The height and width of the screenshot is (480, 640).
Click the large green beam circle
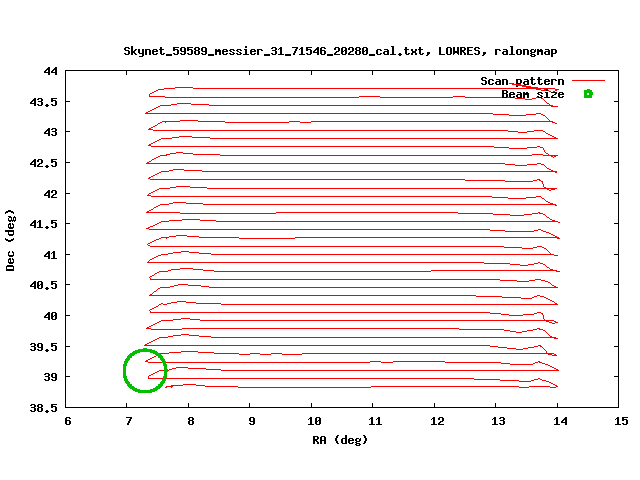(x=145, y=371)
